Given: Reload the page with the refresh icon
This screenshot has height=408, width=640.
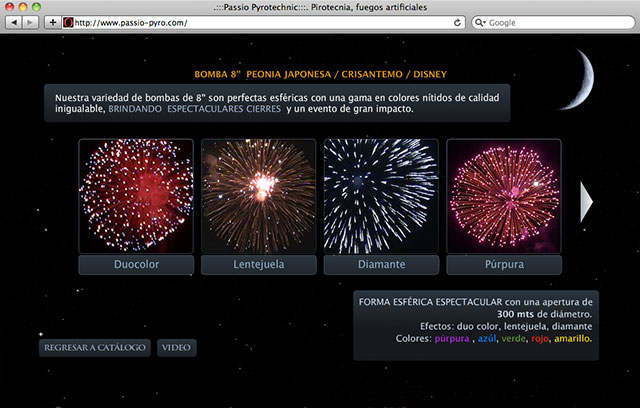Looking at the screenshot, I should point(457,22).
